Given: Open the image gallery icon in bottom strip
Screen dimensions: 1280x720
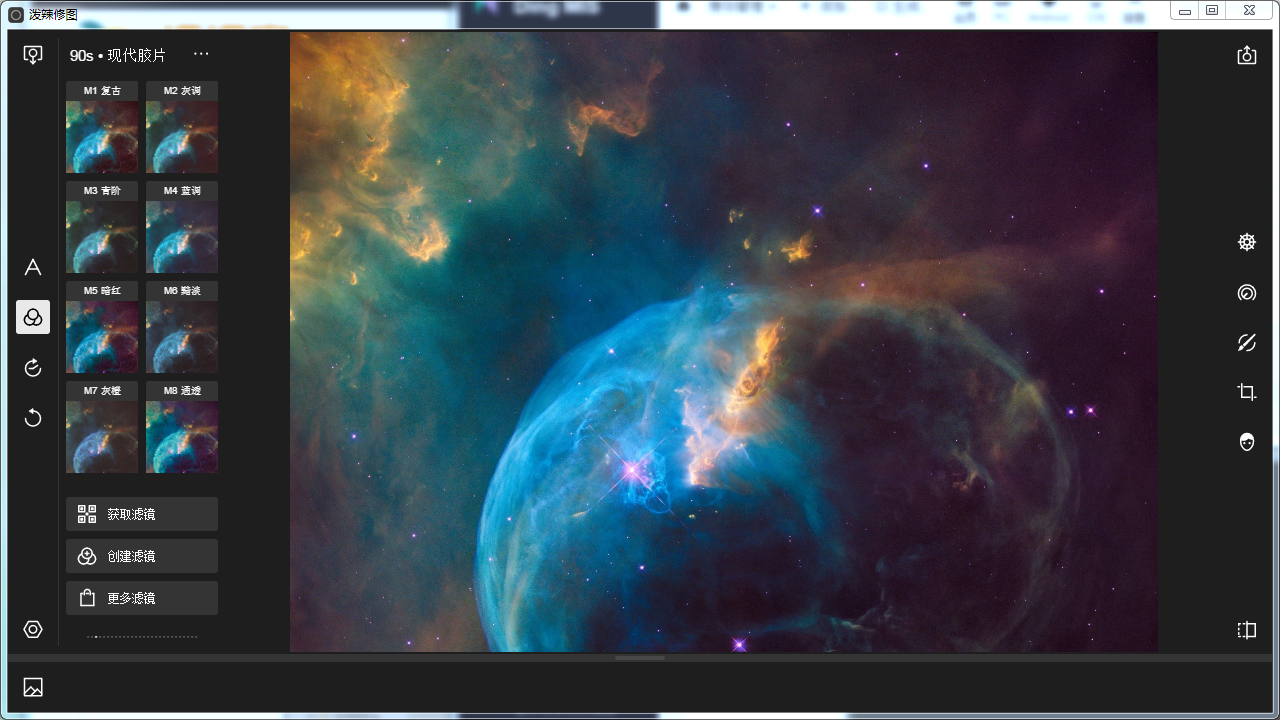Looking at the screenshot, I should pos(33,687).
